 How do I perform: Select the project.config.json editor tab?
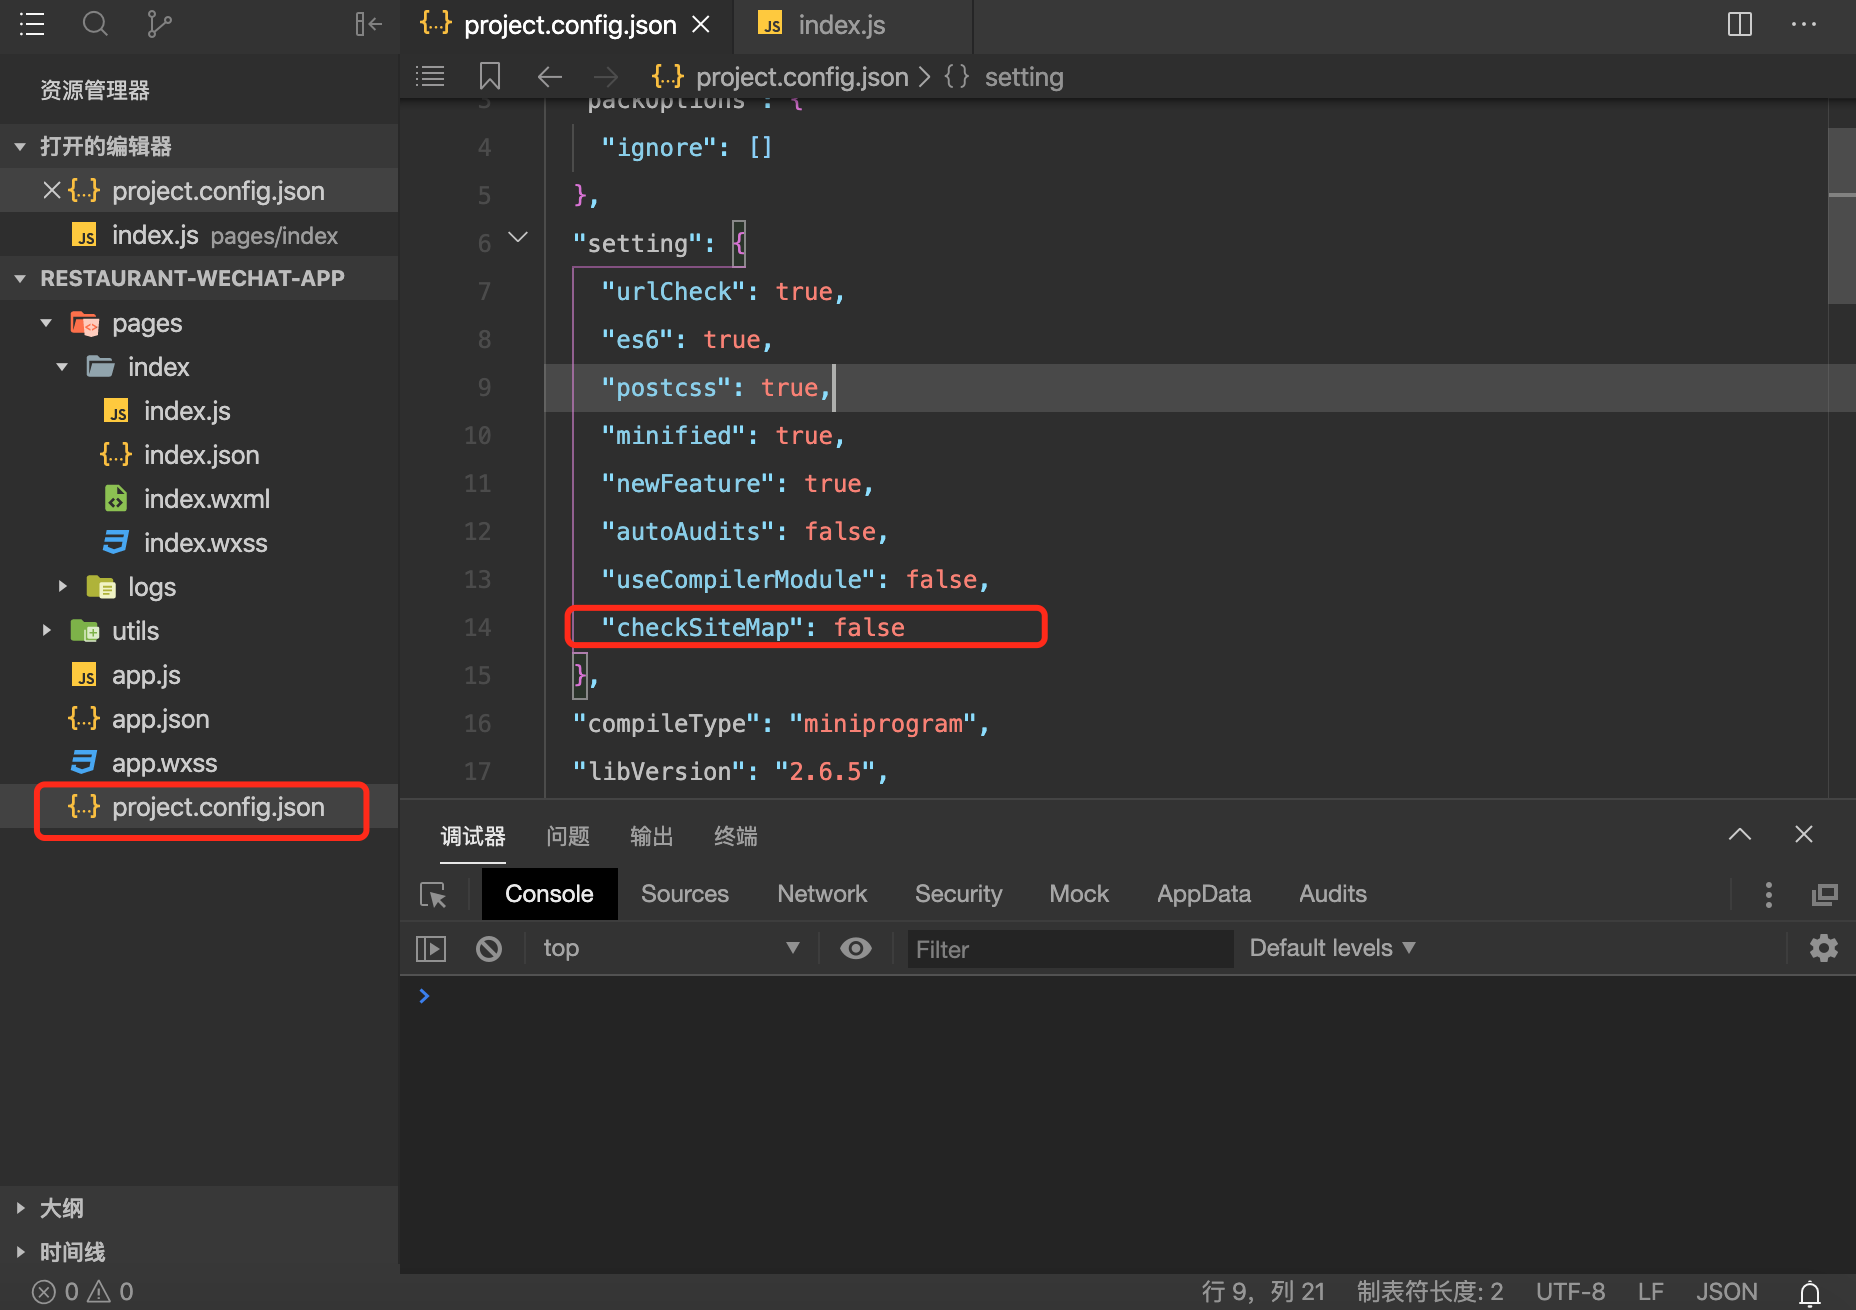tap(566, 25)
